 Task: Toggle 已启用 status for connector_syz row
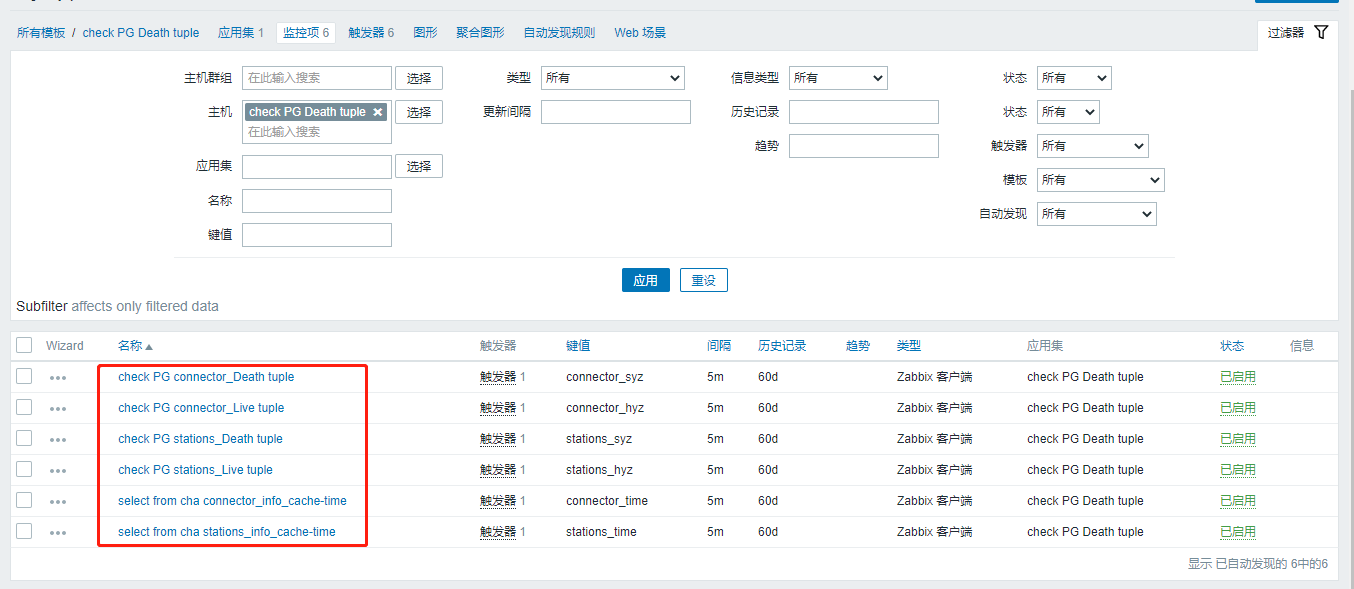pyautogui.click(x=1238, y=377)
